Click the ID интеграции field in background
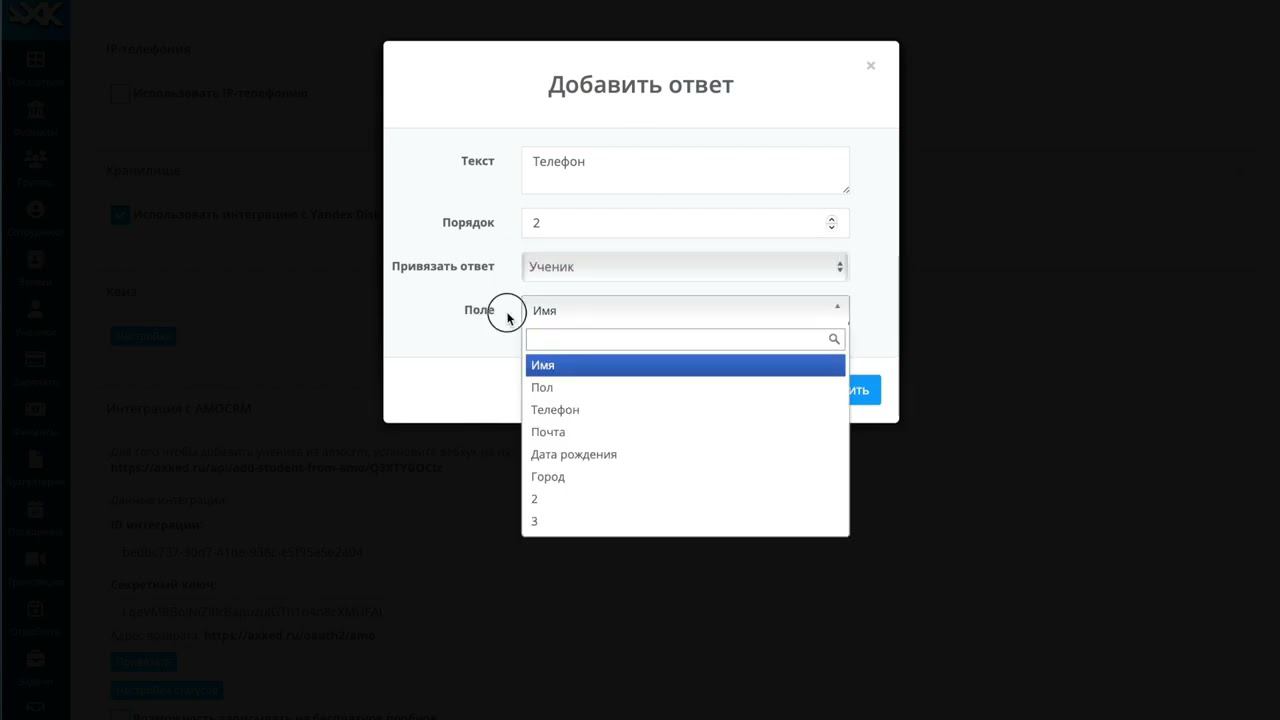1280x720 pixels. (243, 552)
